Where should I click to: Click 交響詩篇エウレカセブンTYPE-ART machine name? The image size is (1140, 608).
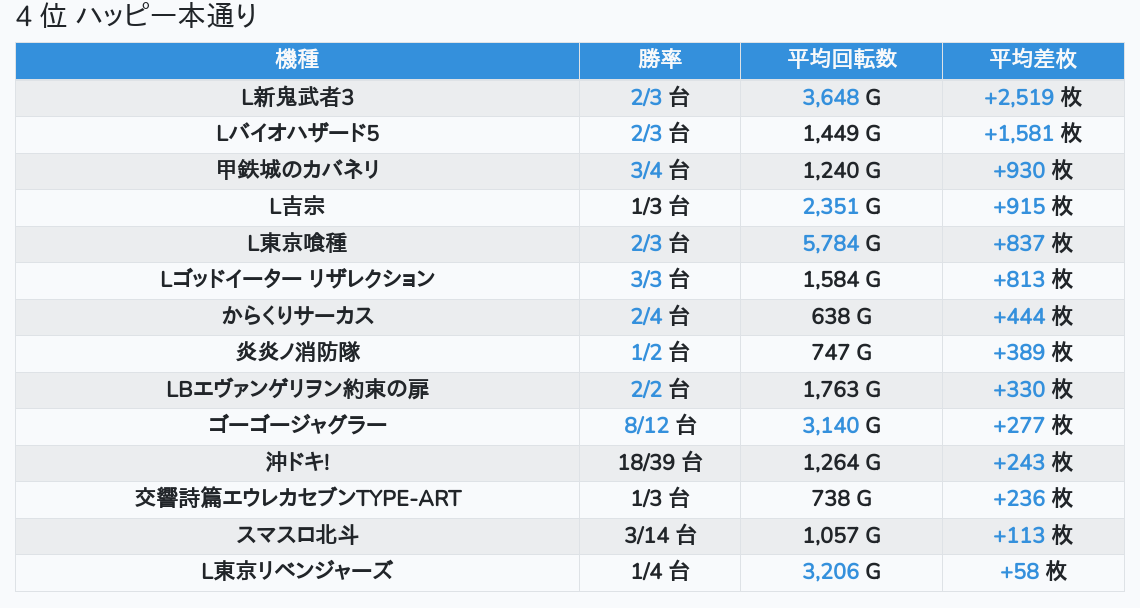[x=297, y=498]
